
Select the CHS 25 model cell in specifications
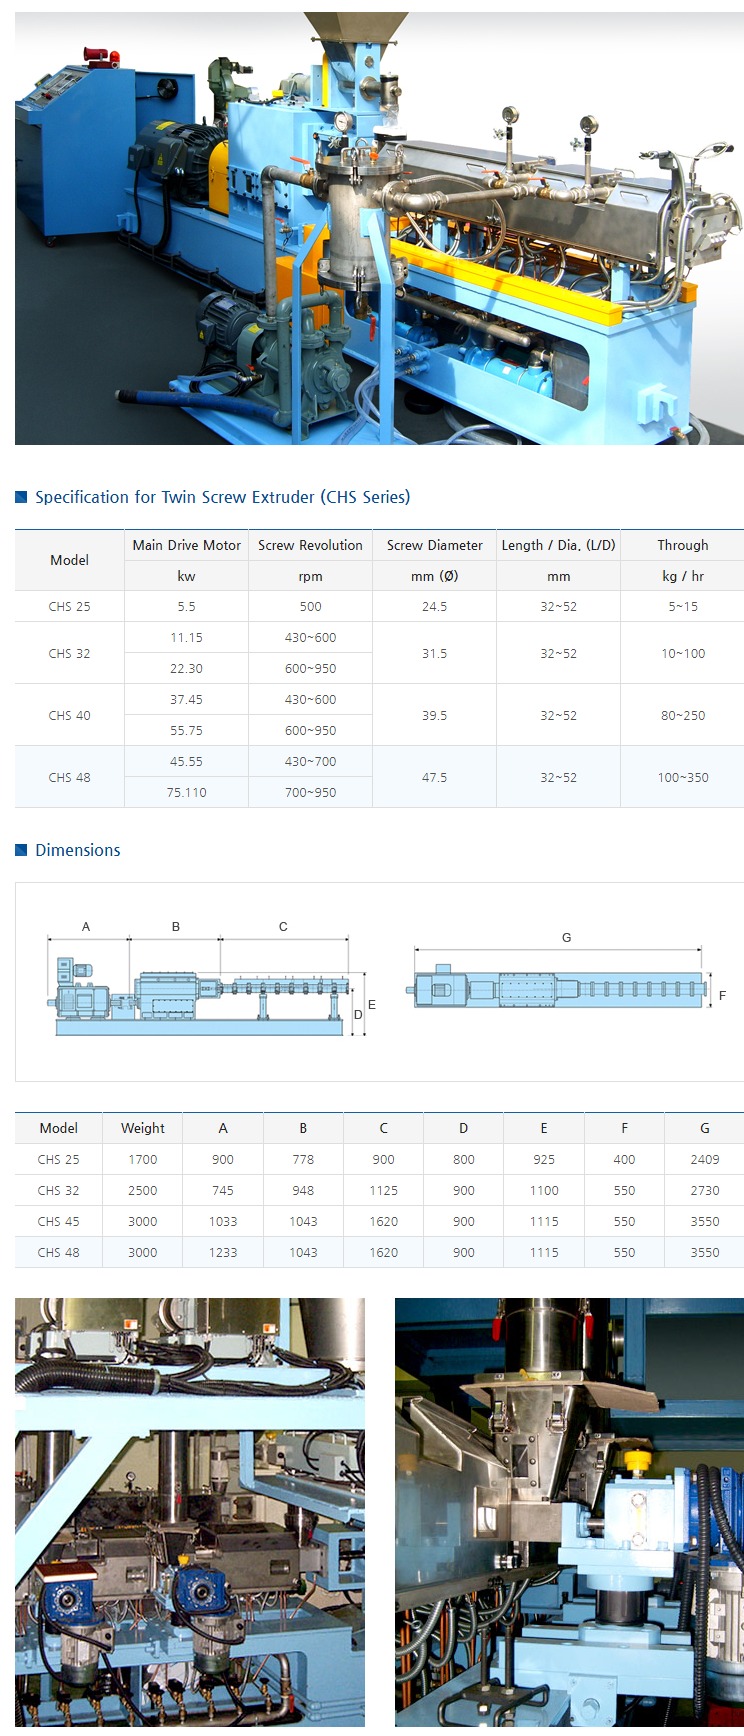69,606
